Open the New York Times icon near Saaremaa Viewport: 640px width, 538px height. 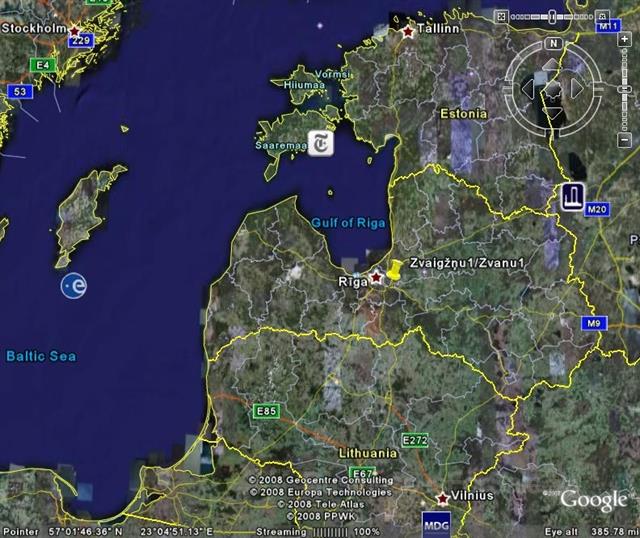(x=320, y=143)
